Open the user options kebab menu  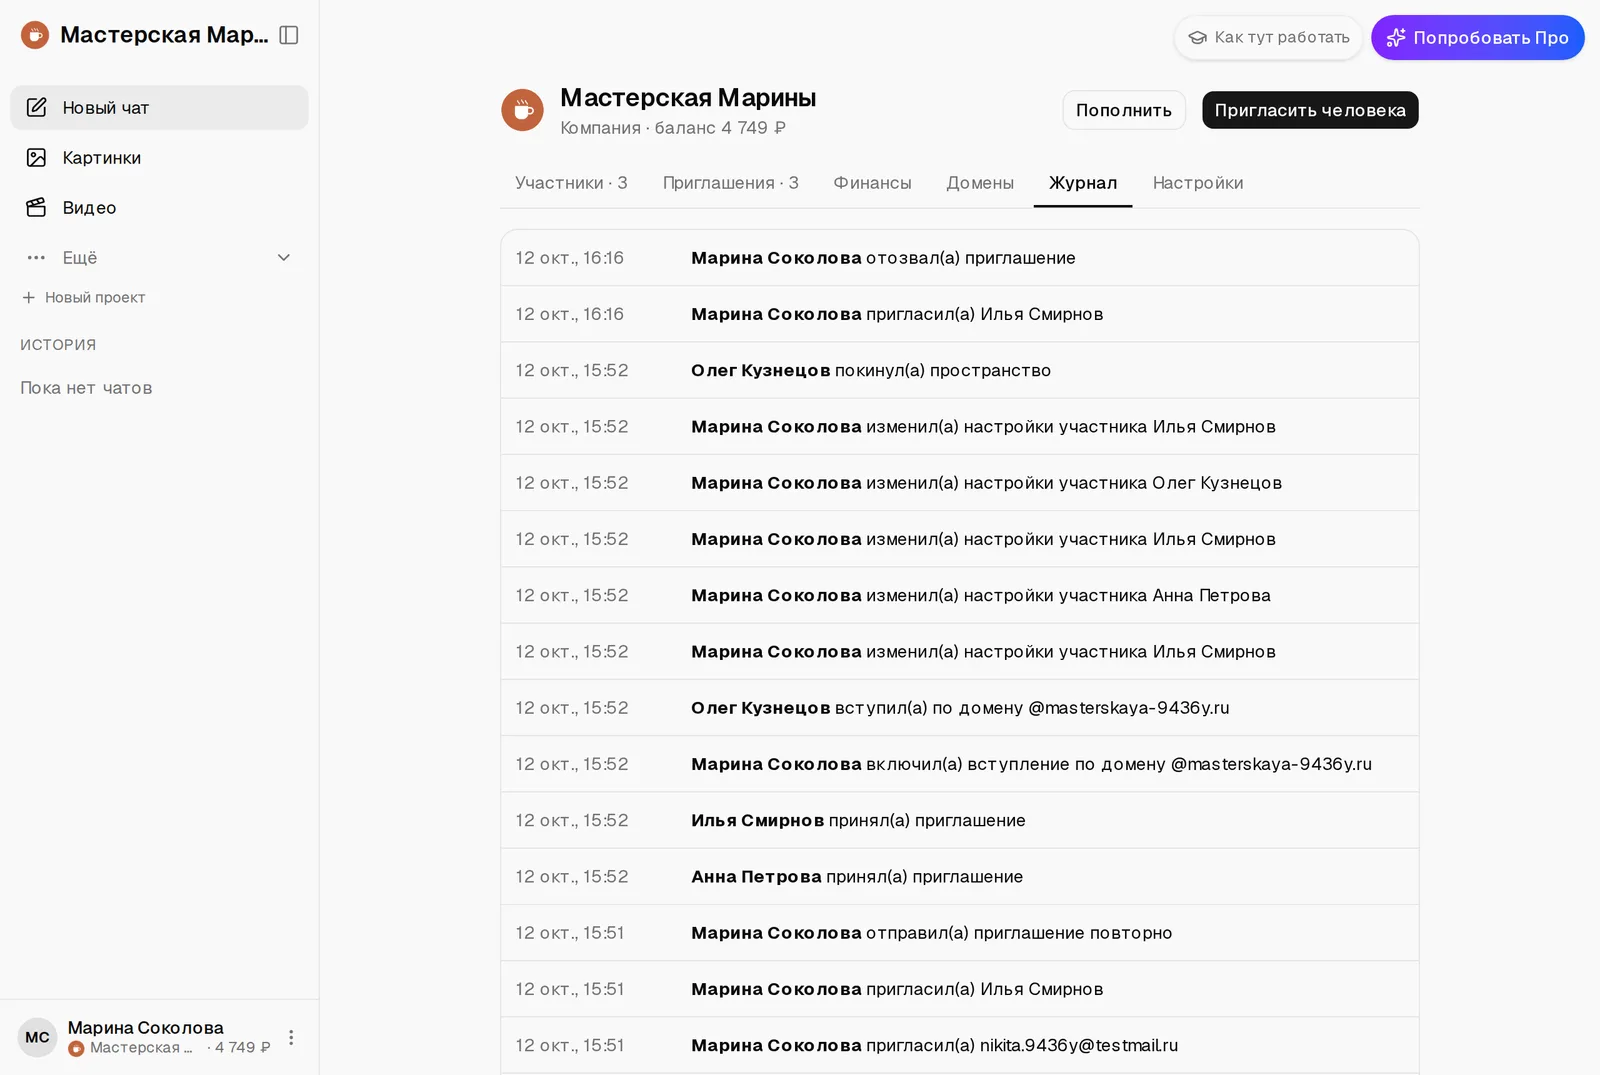[291, 1037]
